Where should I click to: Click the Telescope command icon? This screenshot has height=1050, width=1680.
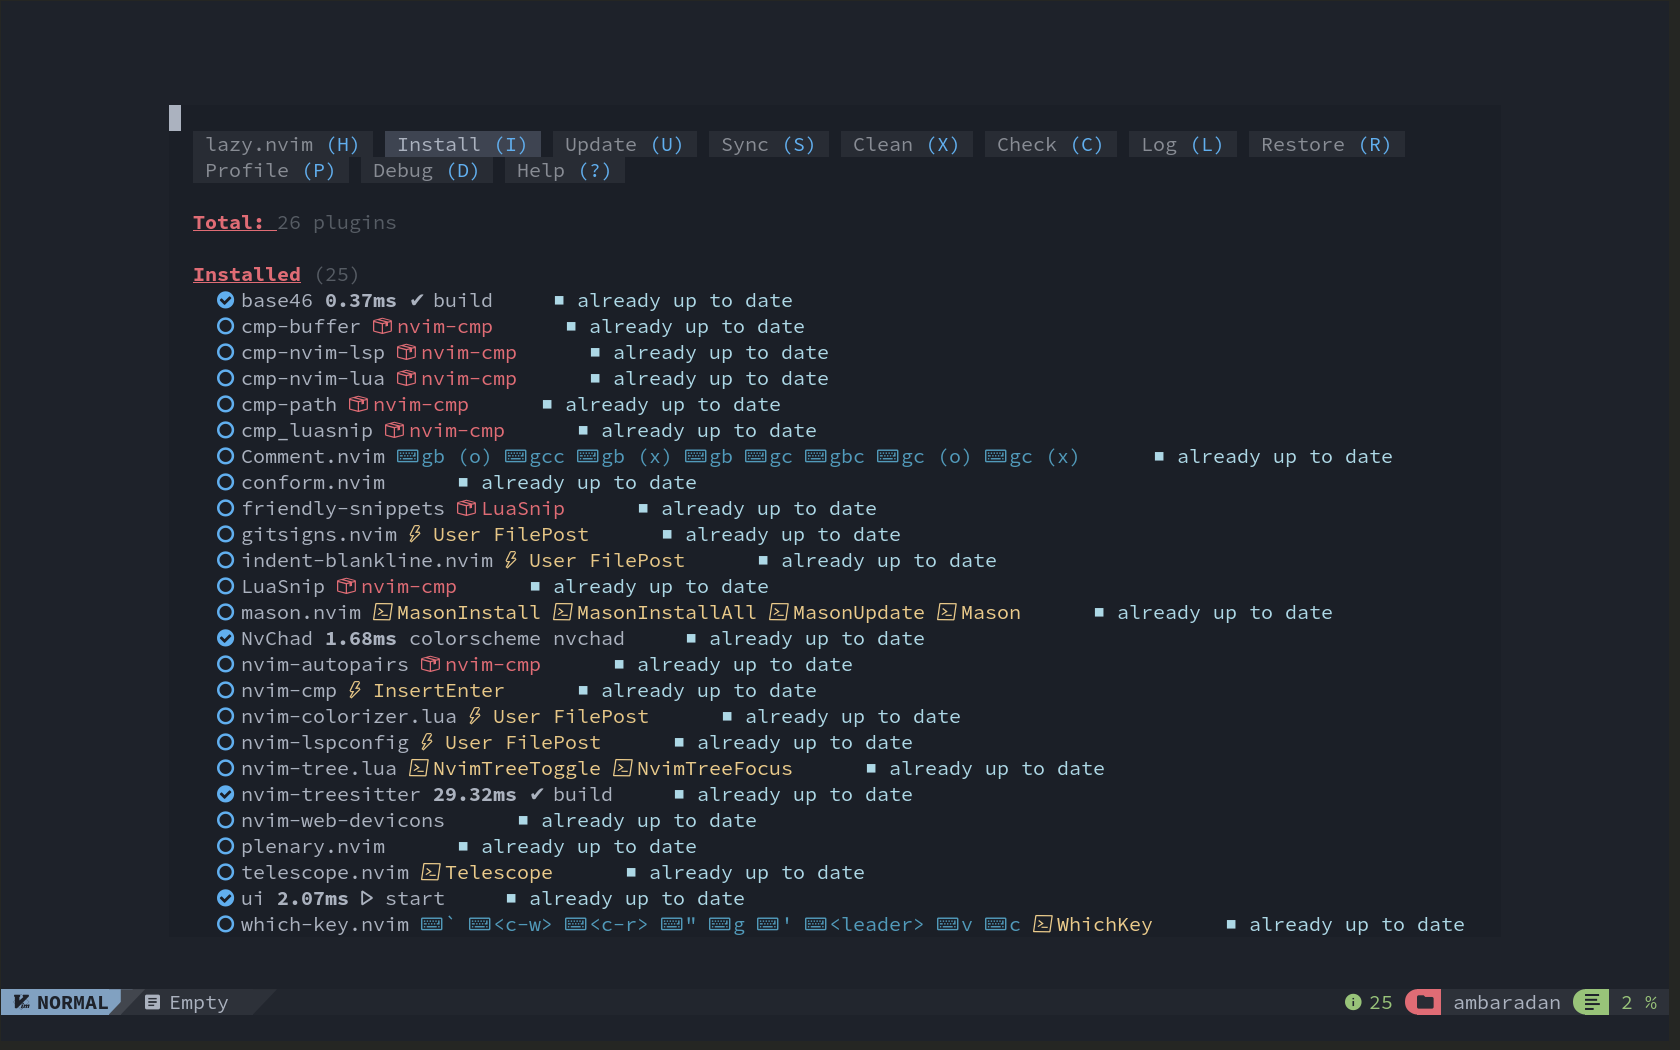[x=430, y=872]
